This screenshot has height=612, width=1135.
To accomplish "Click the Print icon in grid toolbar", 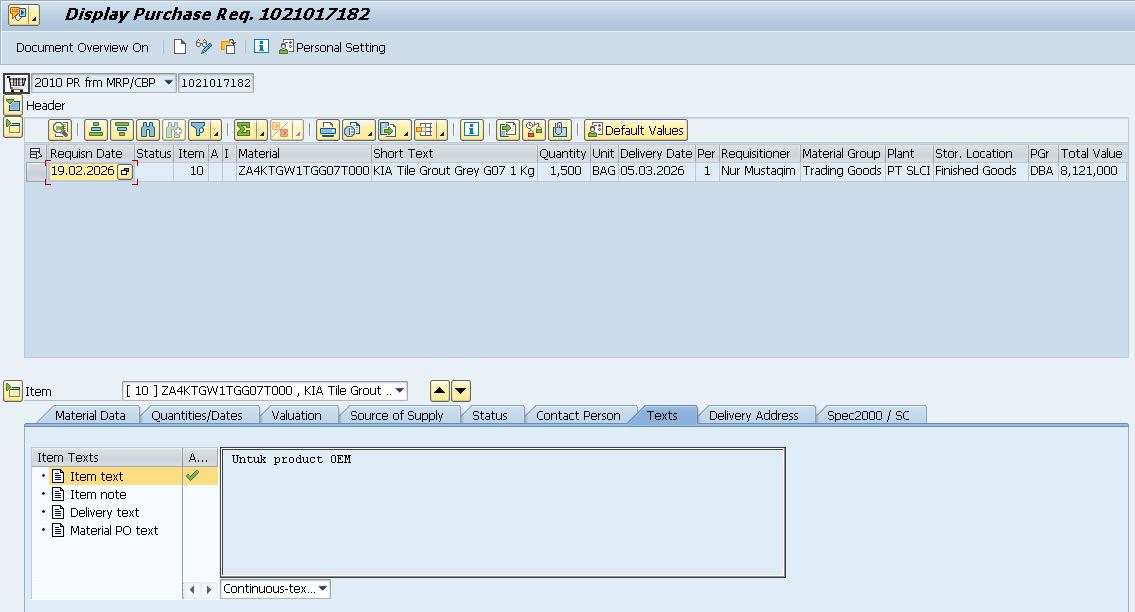I will (x=327, y=130).
